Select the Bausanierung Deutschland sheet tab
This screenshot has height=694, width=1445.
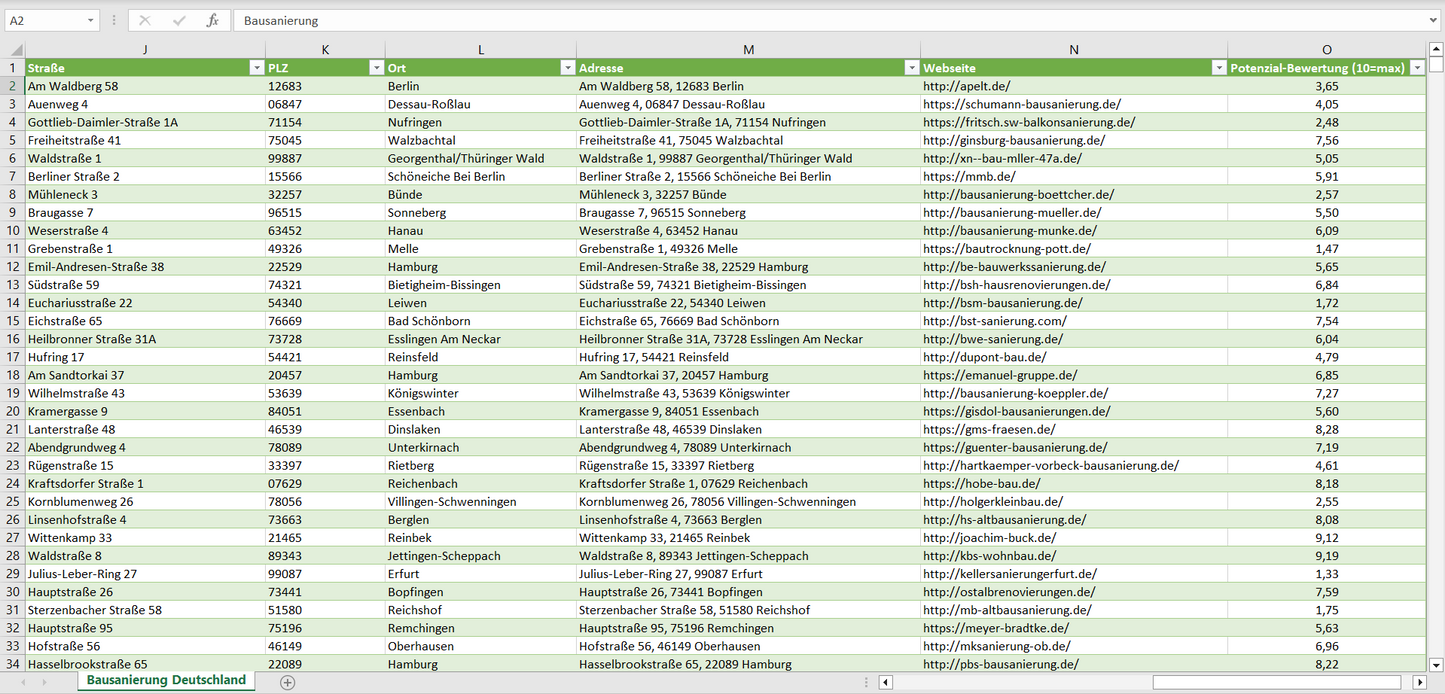(x=166, y=680)
